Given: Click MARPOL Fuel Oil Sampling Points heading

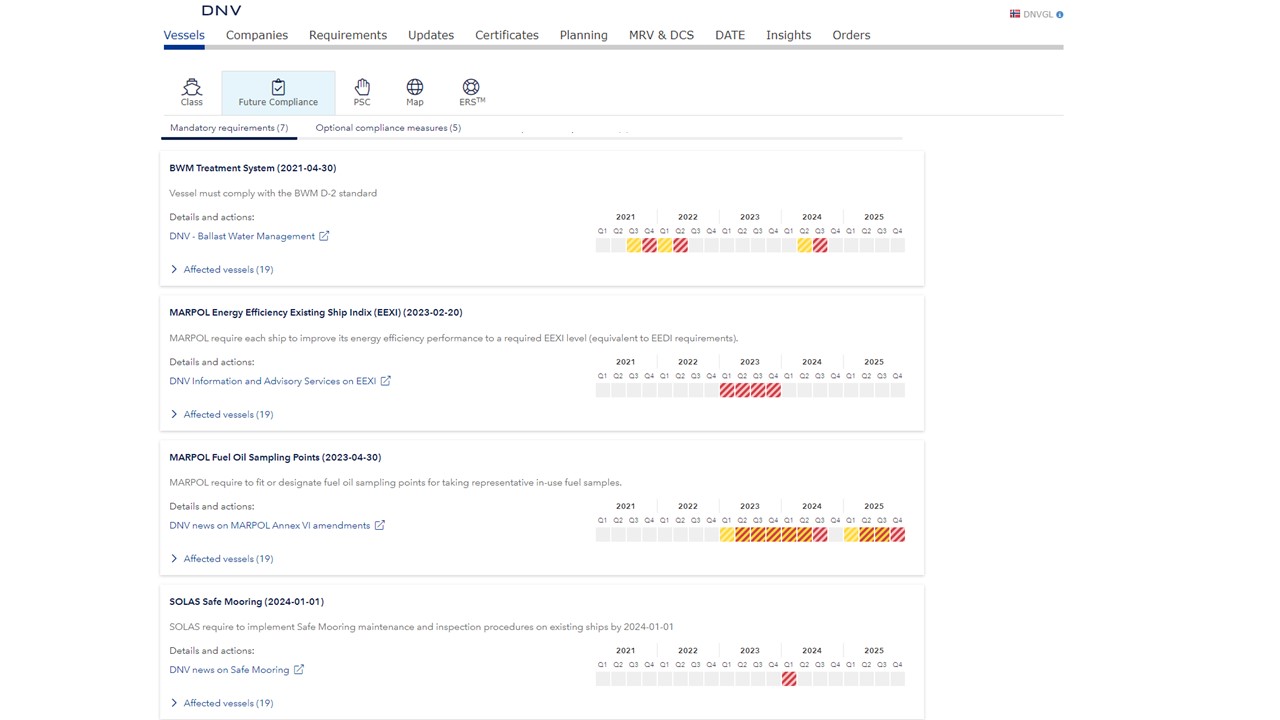Looking at the screenshot, I should pyautogui.click(x=275, y=457).
